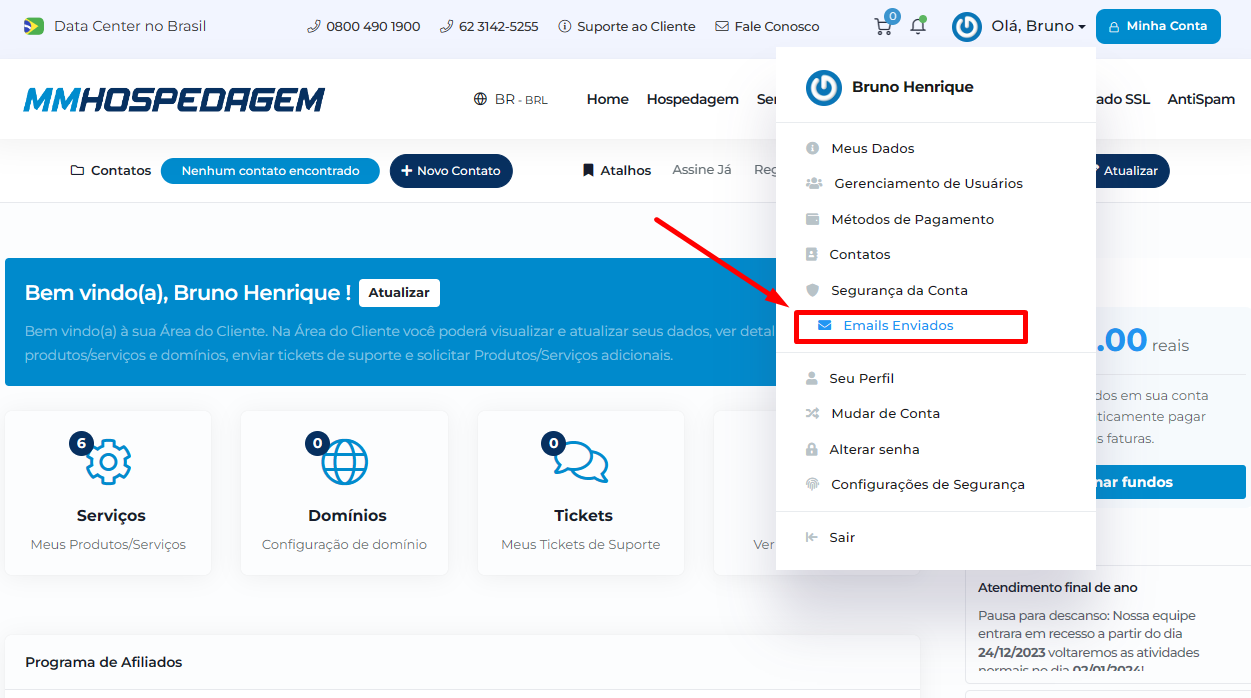This screenshot has width=1251, height=698.
Task: Call phone number 0800 490 1900
Action: 364,26
